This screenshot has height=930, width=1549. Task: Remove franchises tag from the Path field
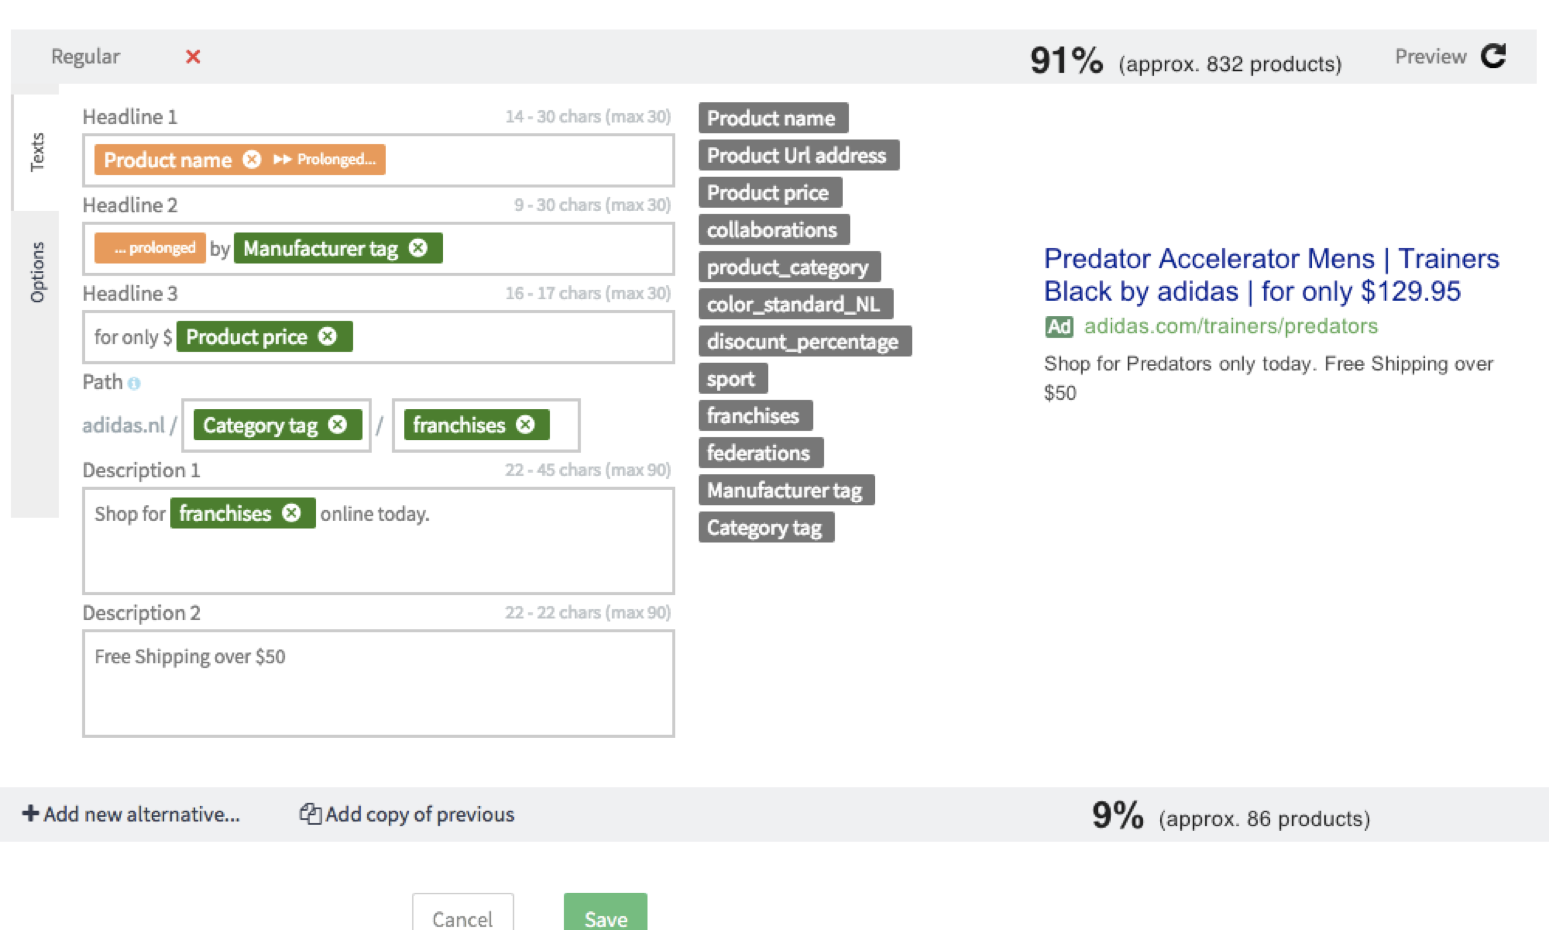click(525, 425)
